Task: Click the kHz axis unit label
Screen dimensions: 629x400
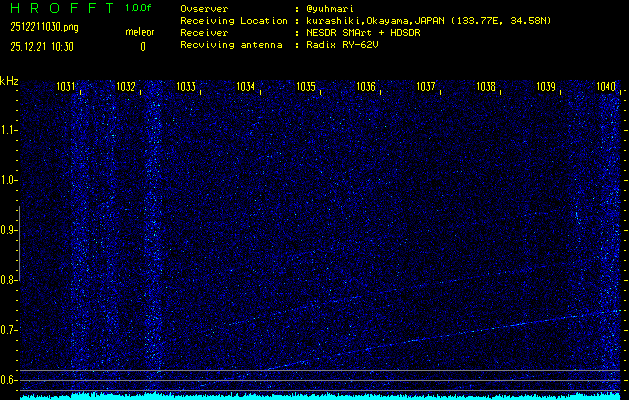Action: point(9,81)
